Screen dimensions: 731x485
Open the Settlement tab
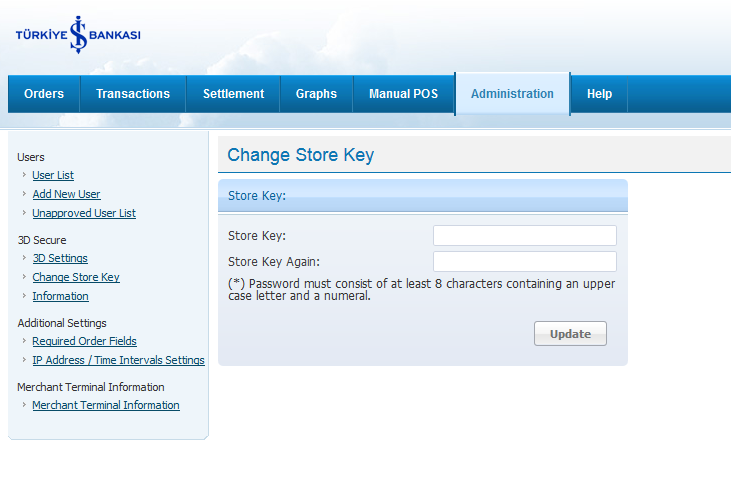[x=233, y=94]
